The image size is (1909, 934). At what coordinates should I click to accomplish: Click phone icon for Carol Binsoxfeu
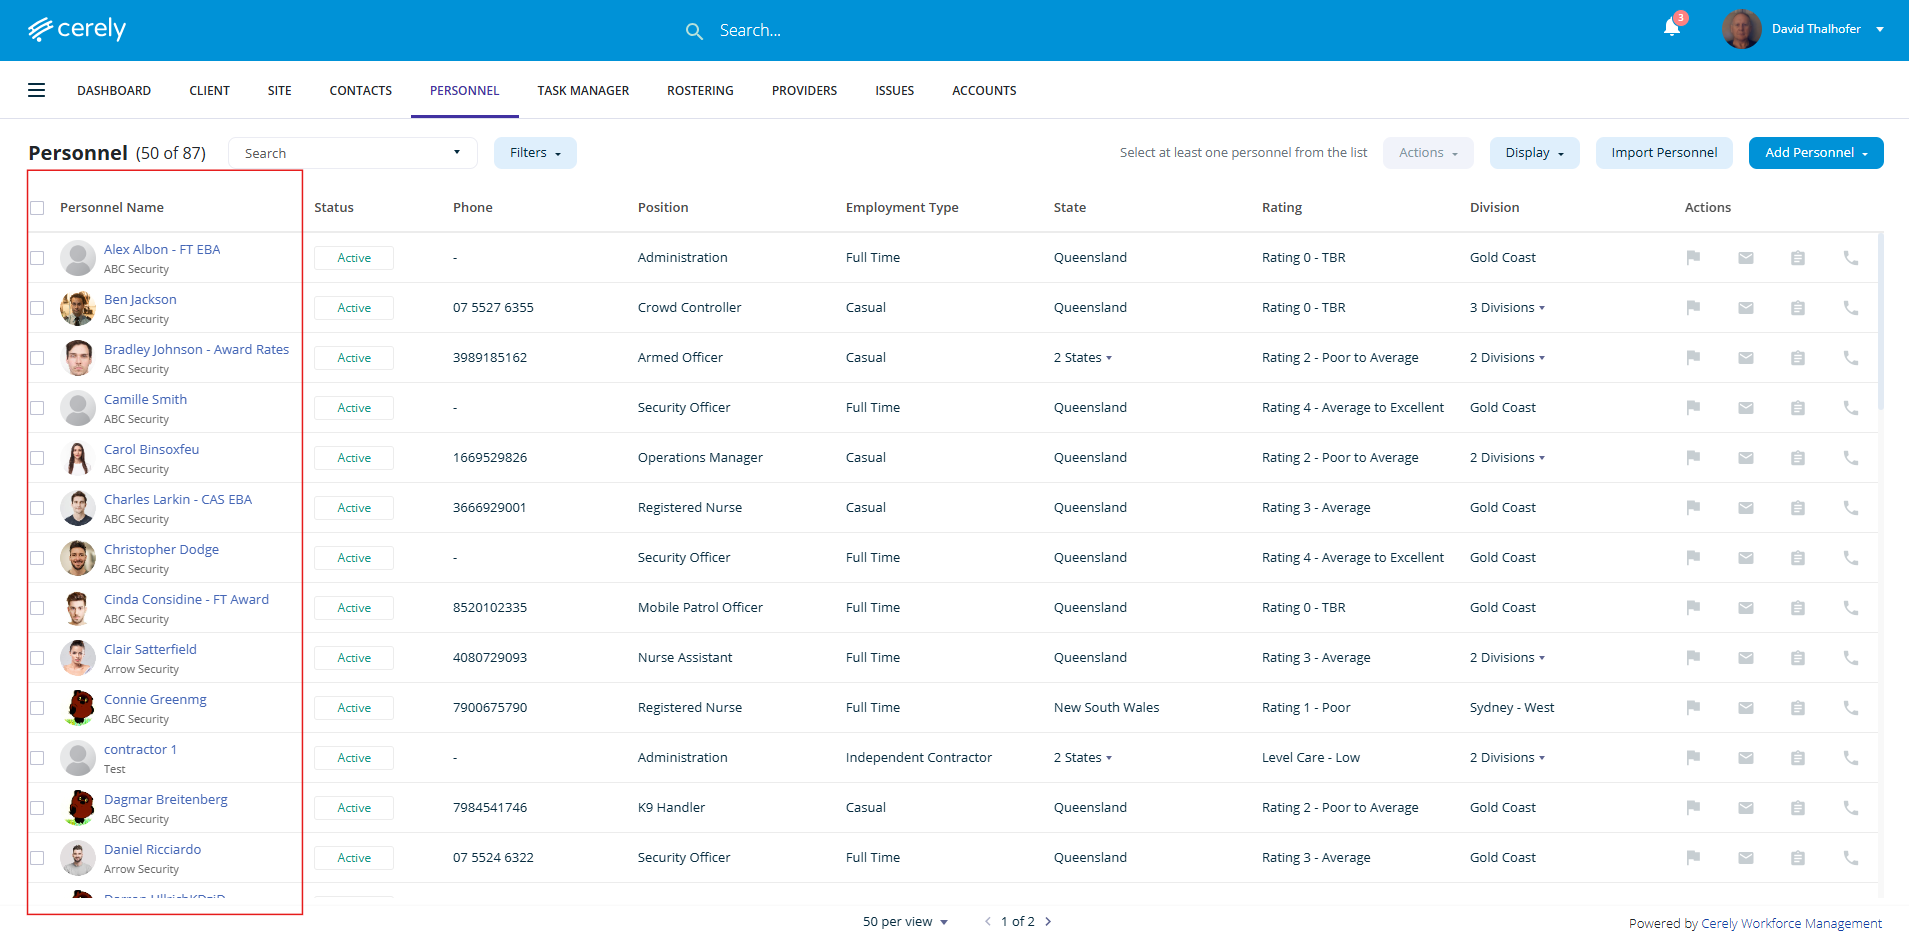click(1850, 458)
